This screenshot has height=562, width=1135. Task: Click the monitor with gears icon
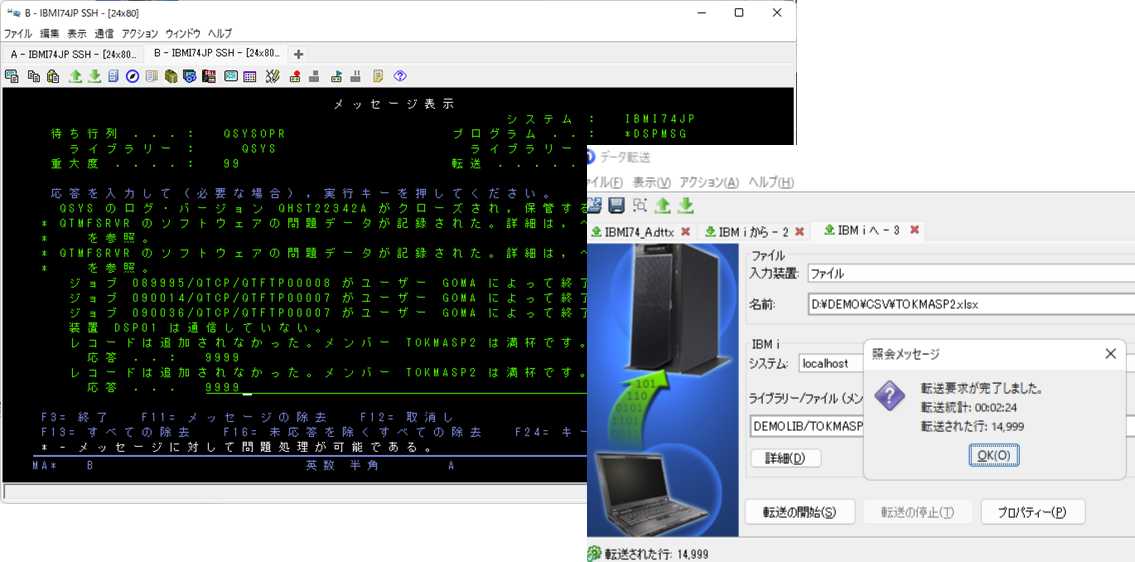(x=190, y=76)
